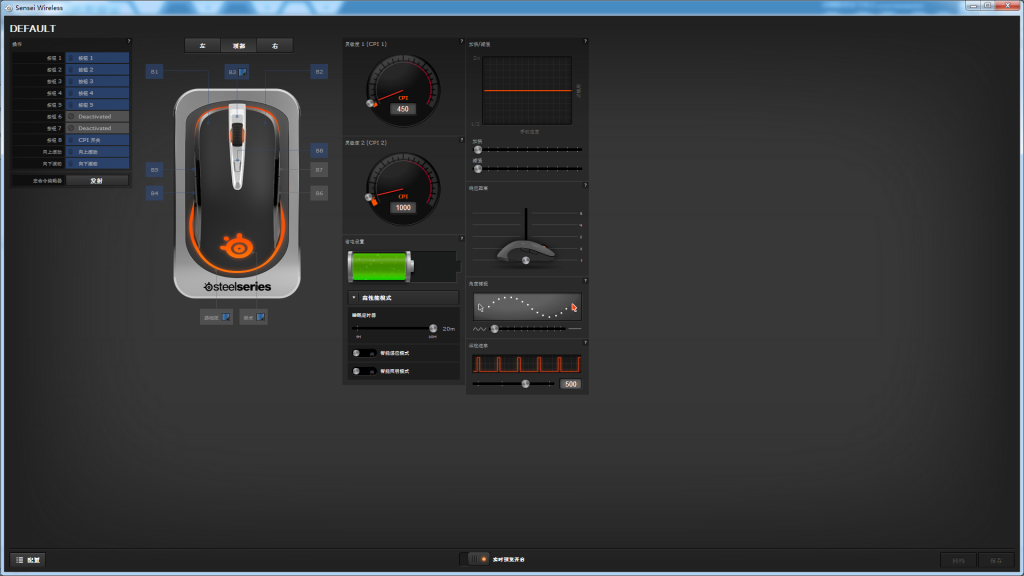This screenshot has width=1024, height=576.
Task: Open the 按钮 4 action dropdown
Action: pyautogui.click(x=97, y=93)
